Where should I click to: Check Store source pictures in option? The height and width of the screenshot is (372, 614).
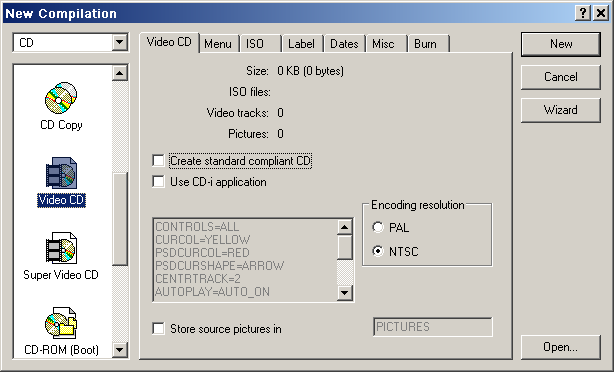pos(158,329)
